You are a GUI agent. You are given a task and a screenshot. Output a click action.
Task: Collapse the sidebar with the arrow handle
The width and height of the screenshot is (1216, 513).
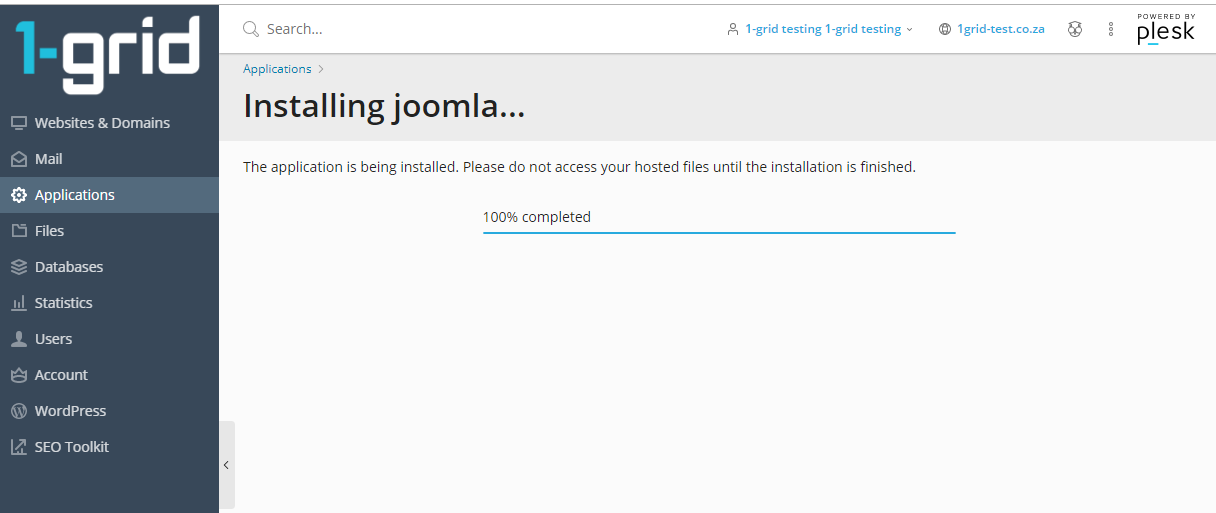[x=227, y=465]
